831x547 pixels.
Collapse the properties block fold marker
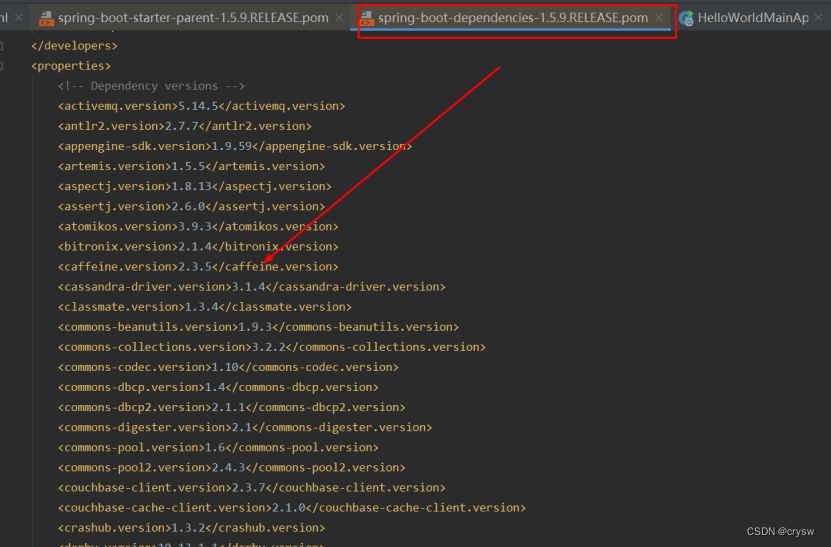2,66
